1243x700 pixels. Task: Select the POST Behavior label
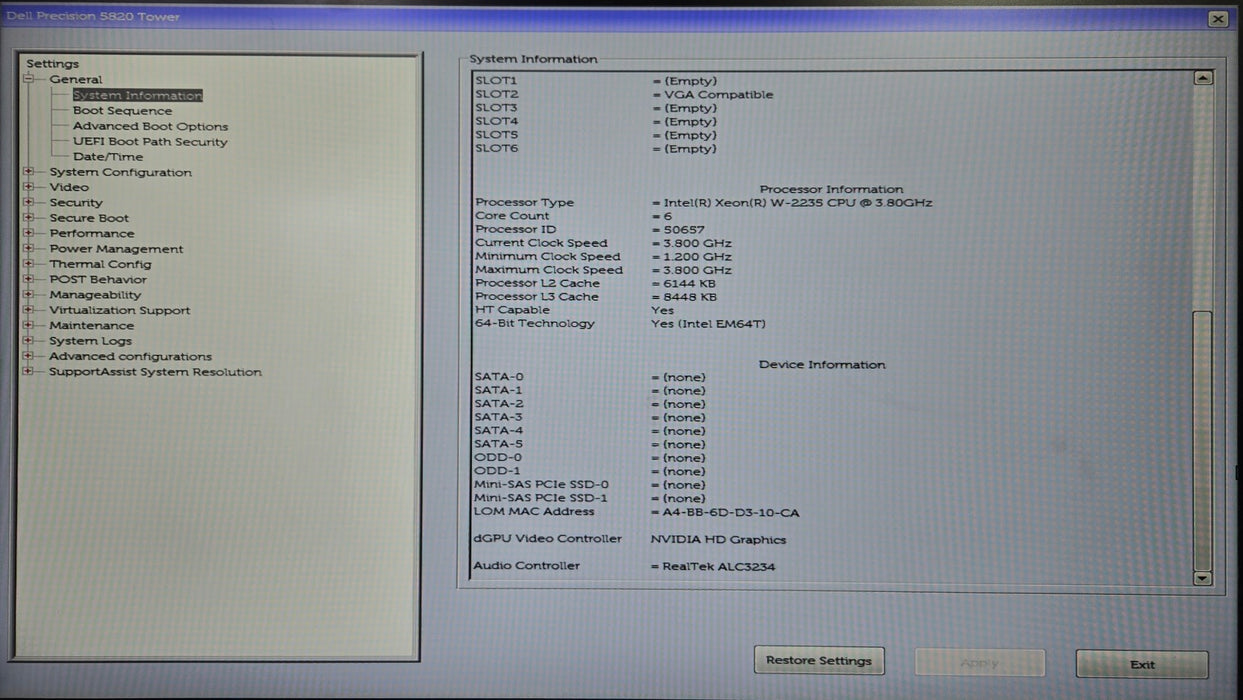point(98,279)
